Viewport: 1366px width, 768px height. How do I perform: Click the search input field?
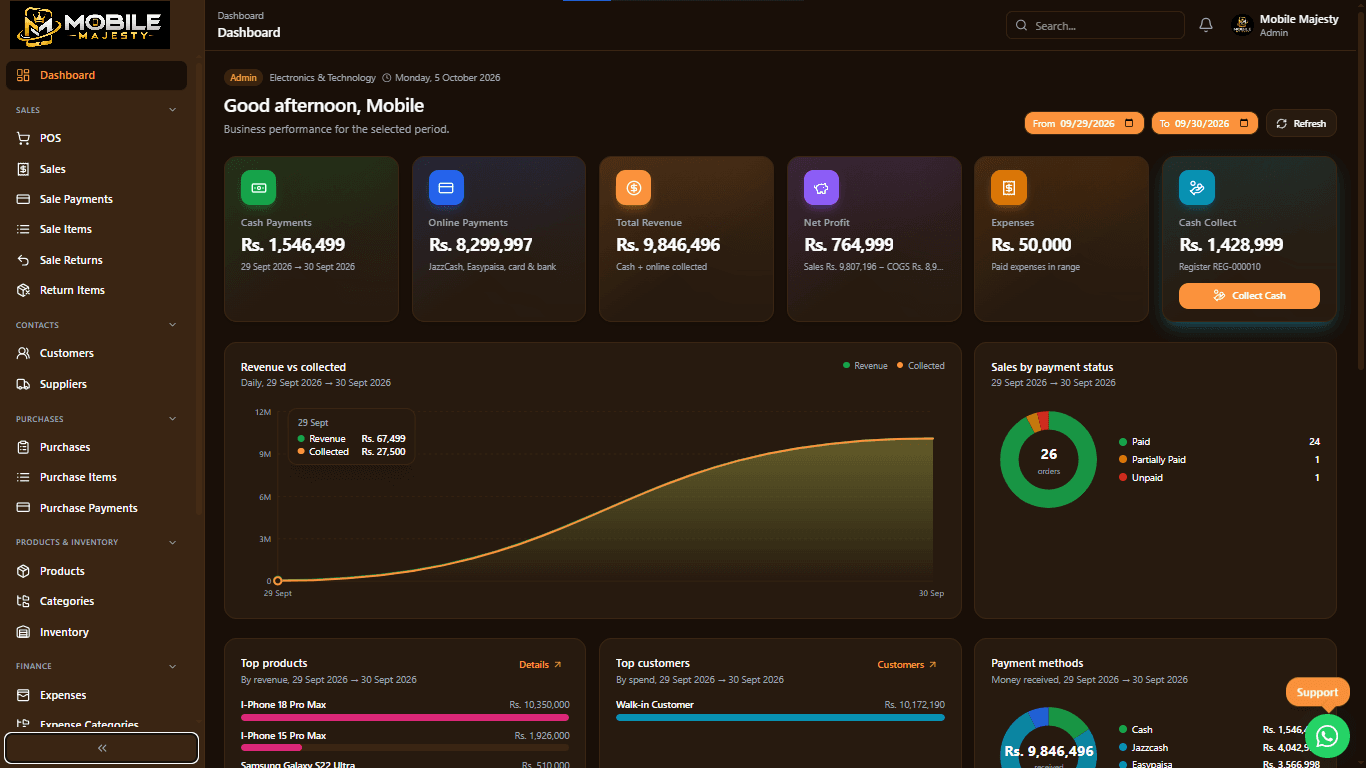tap(1095, 25)
